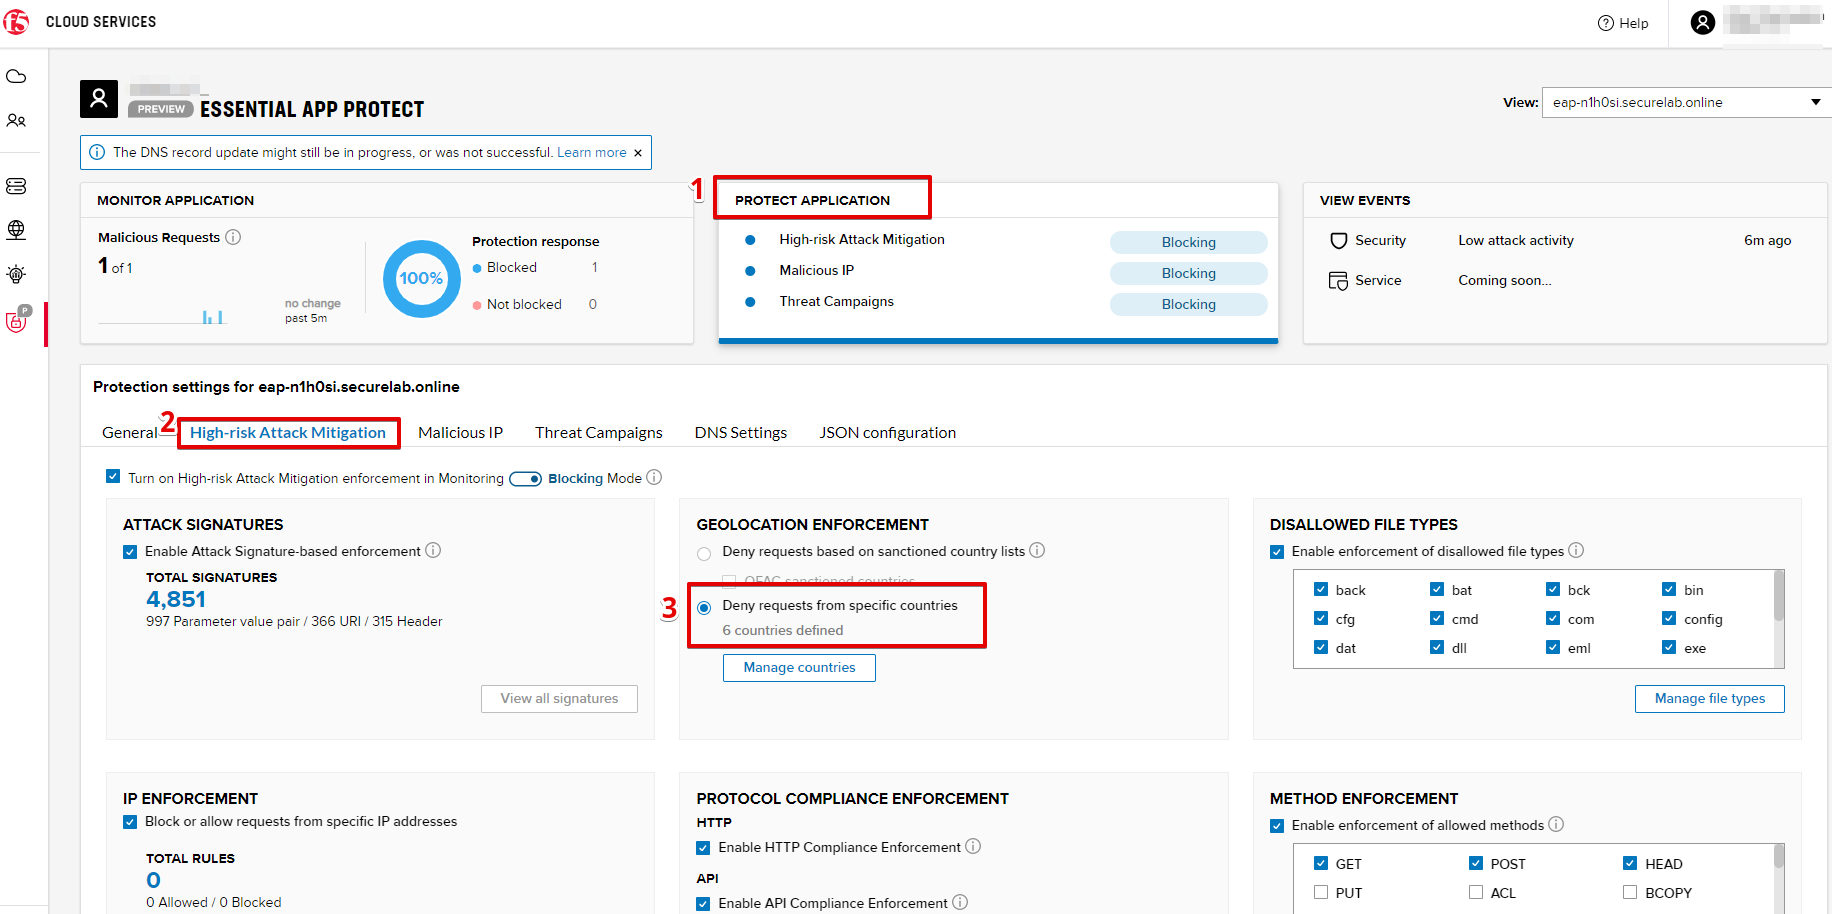
Task: Click the Help link in header
Action: point(1634,23)
